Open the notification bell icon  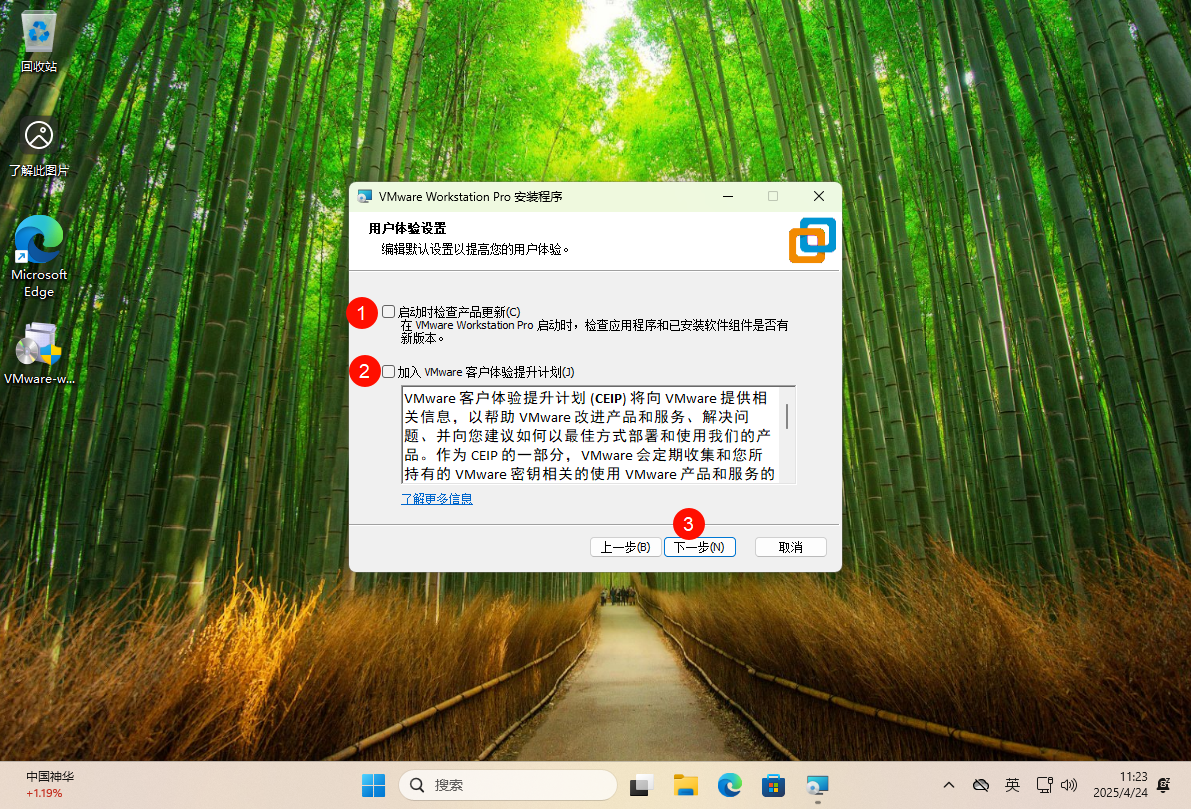(1164, 785)
